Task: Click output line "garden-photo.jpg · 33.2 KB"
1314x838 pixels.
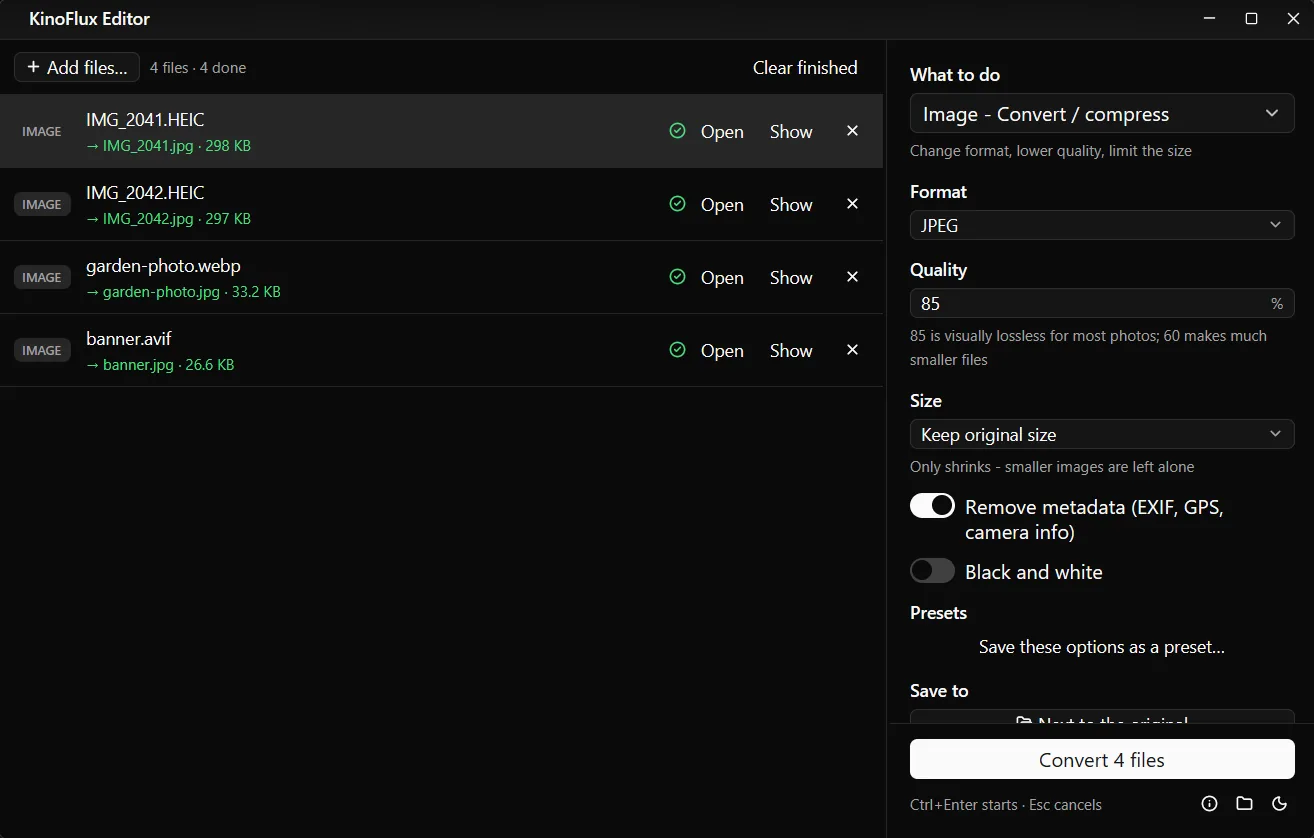Action: click(x=183, y=292)
